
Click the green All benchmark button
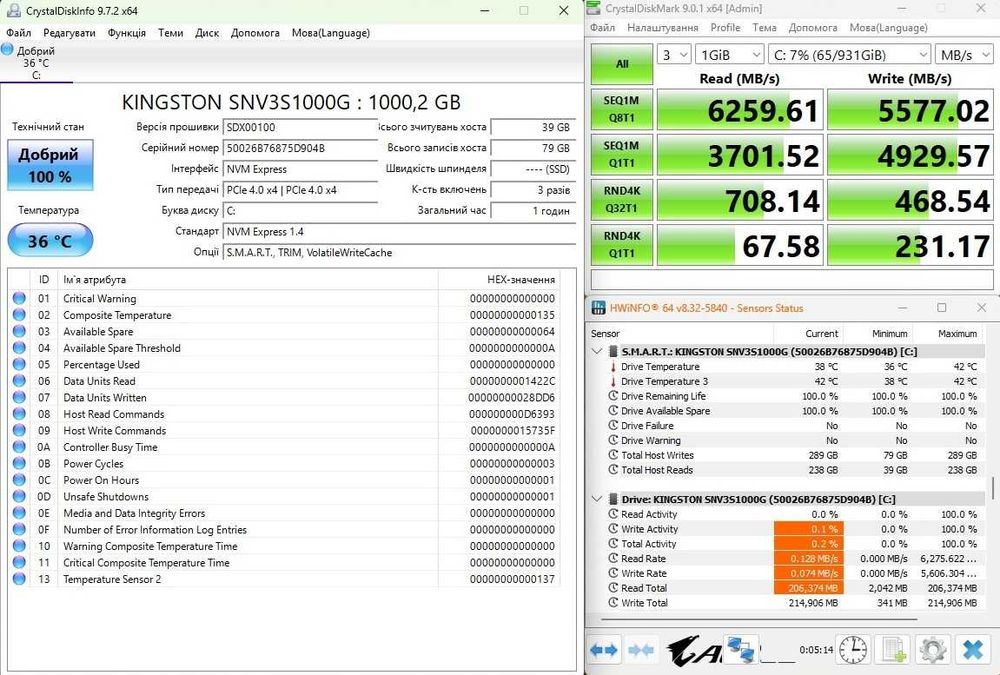(x=622, y=64)
